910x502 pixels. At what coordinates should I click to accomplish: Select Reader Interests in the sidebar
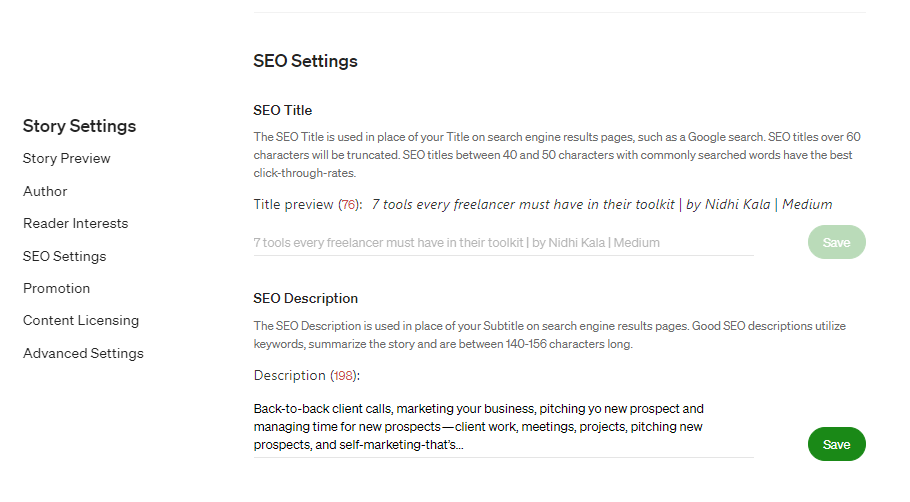[75, 223]
